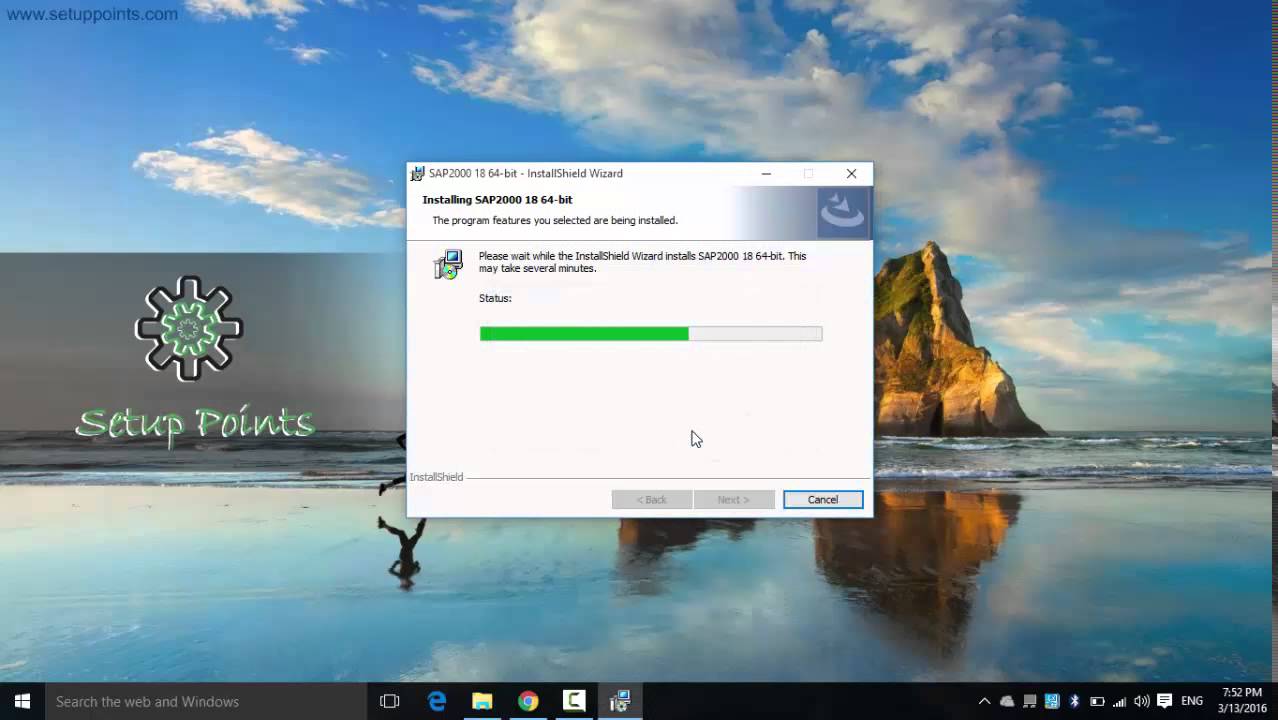The height and width of the screenshot is (720, 1278).
Task: Click the "Please wait while the InstallShield Wizard" message
Action: 642,262
